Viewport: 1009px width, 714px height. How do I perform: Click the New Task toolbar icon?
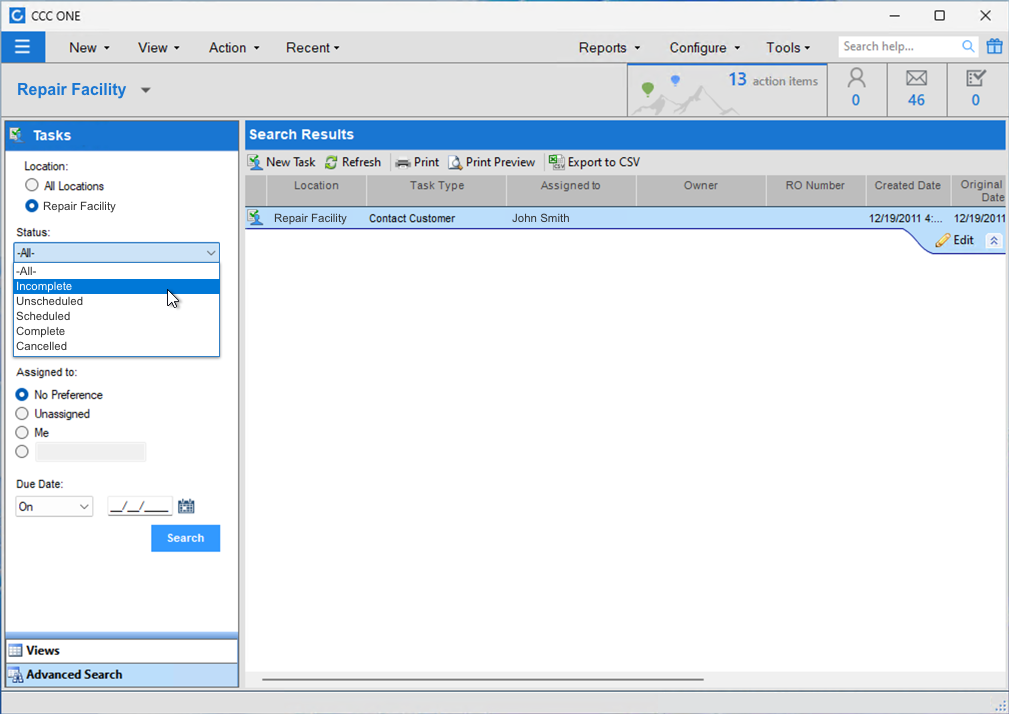pos(255,162)
